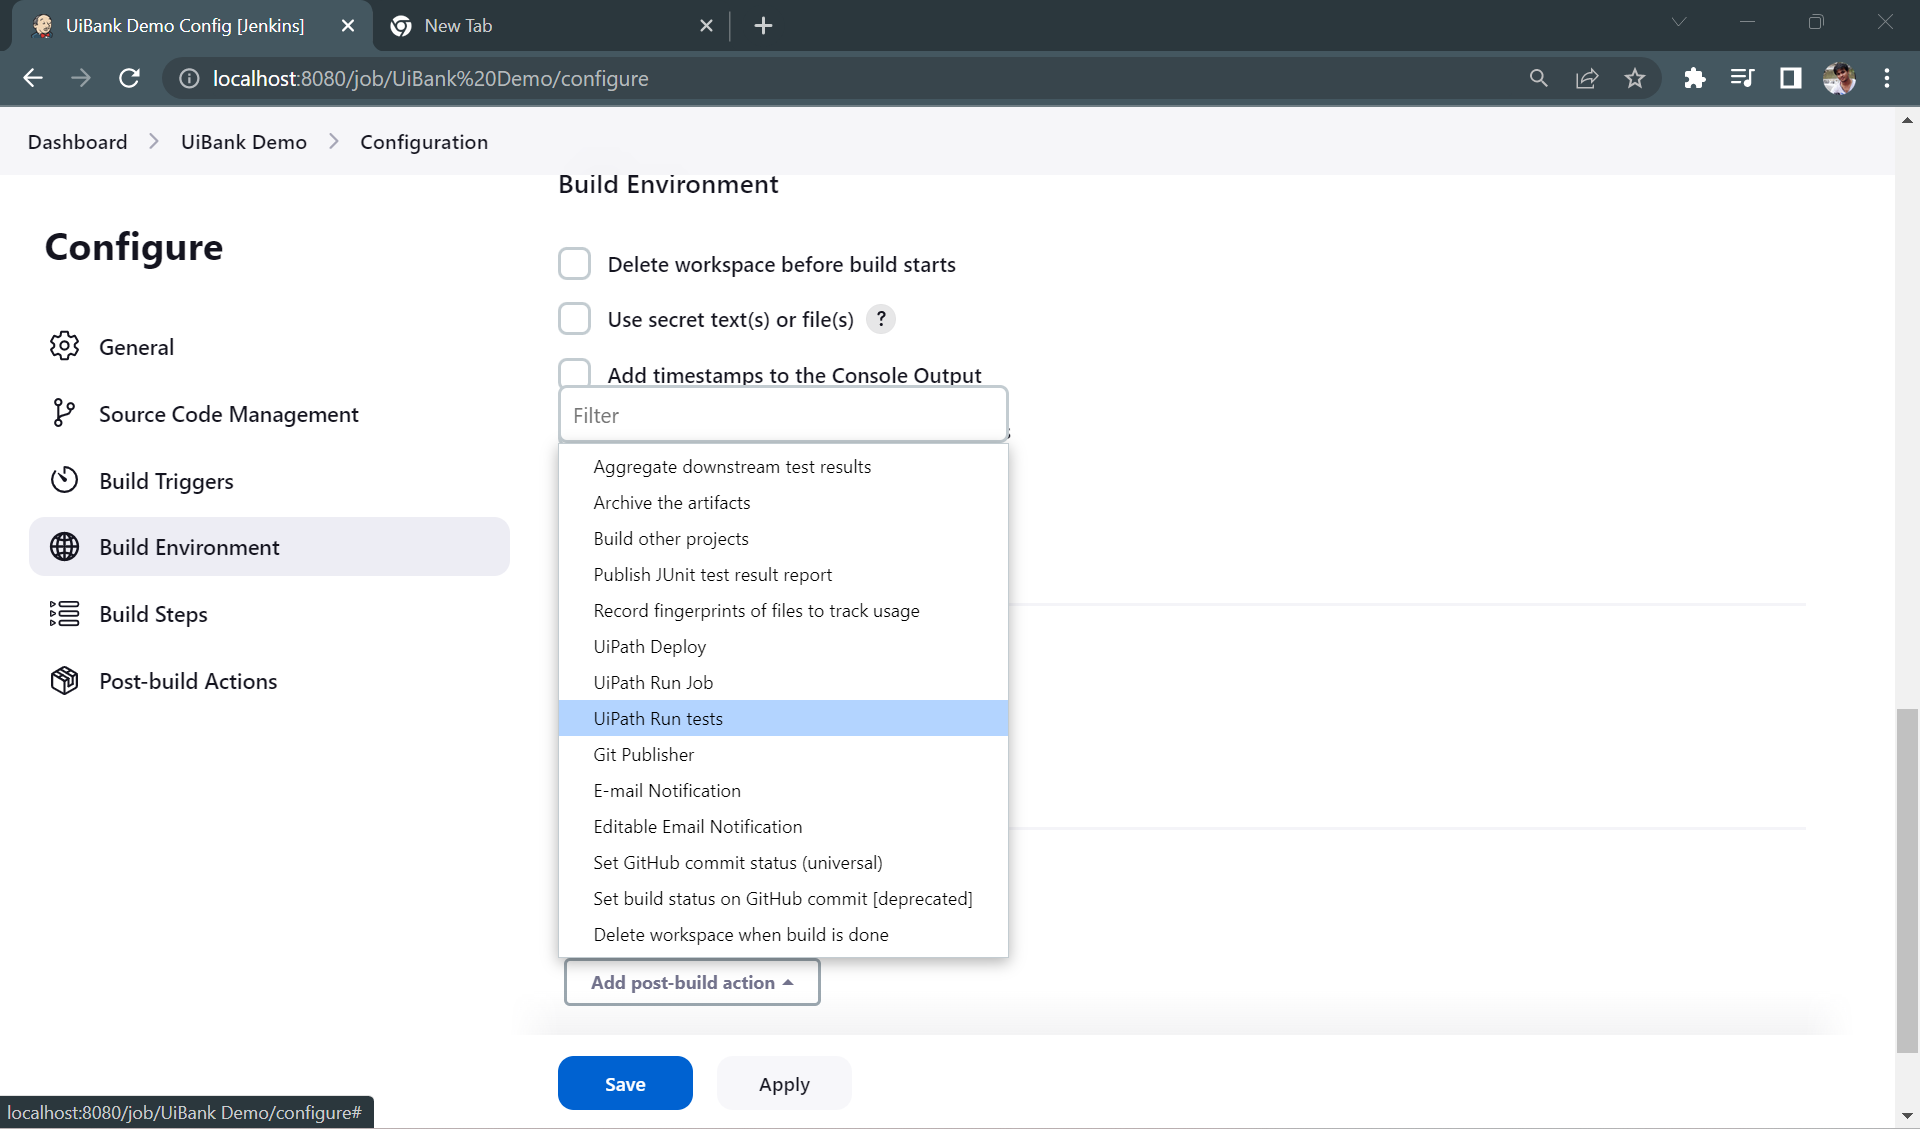
Task: Click the browser forward arrow
Action: click(81, 78)
